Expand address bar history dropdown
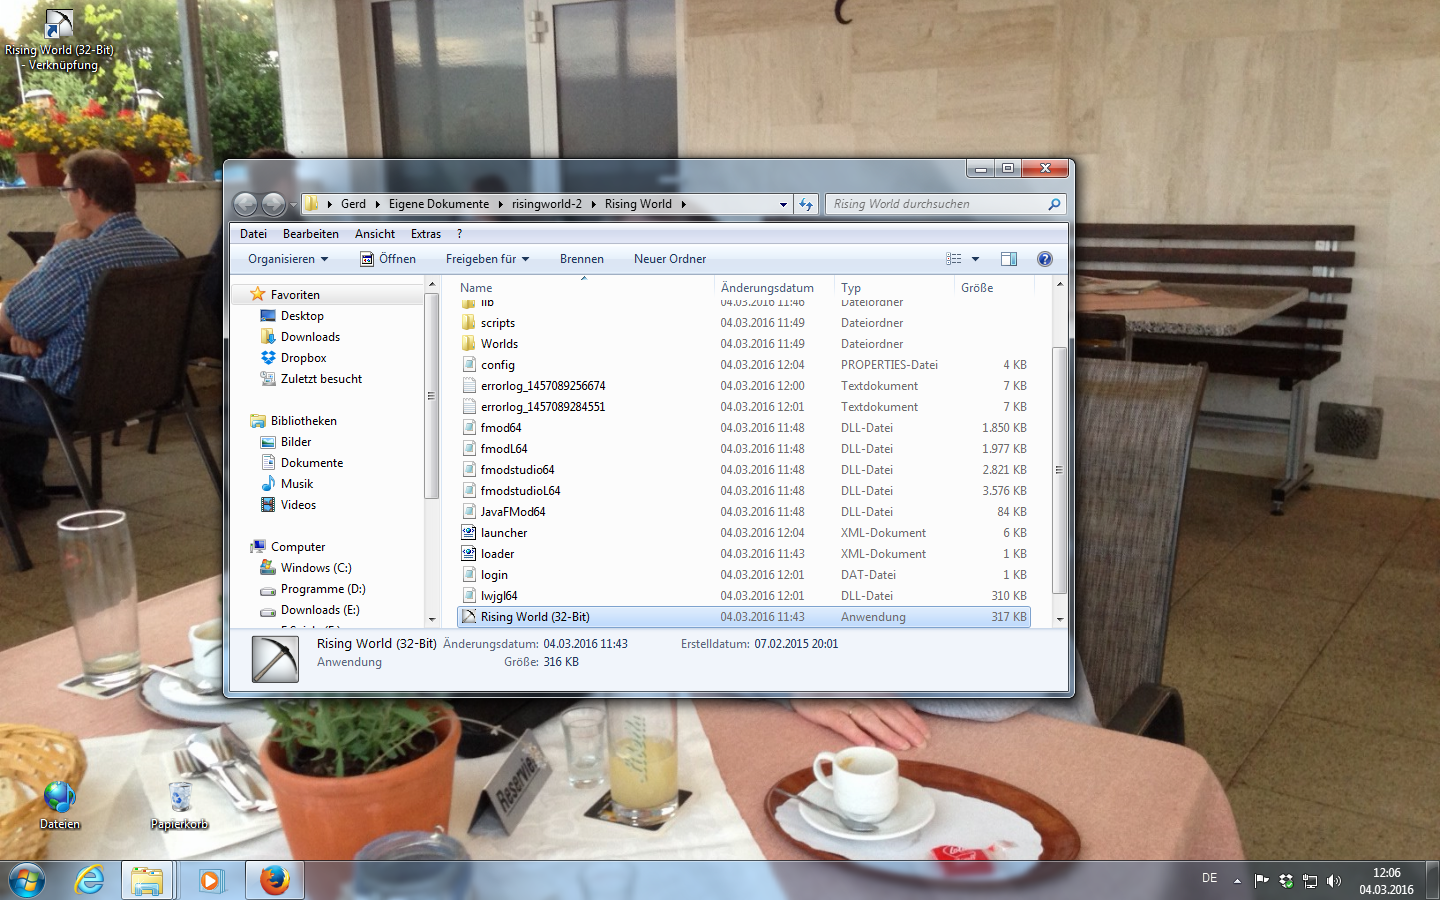 (783, 204)
